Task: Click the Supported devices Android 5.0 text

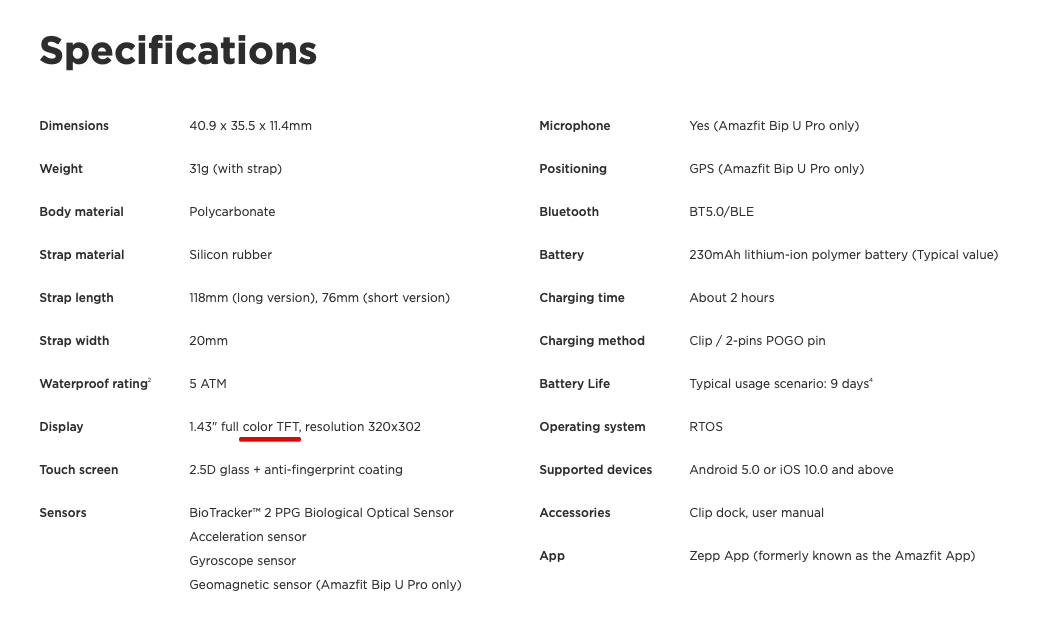Action: 791,470
